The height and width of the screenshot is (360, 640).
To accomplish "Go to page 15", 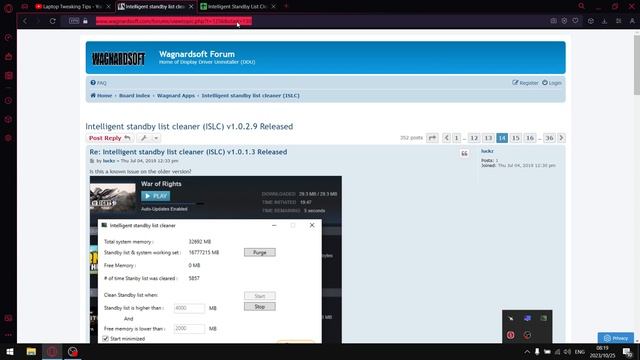I will [x=516, y=138].
